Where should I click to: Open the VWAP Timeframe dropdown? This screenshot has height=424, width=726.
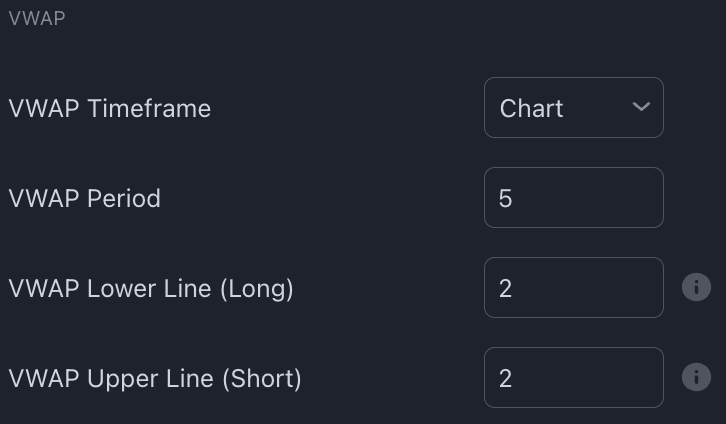point(573,108)
